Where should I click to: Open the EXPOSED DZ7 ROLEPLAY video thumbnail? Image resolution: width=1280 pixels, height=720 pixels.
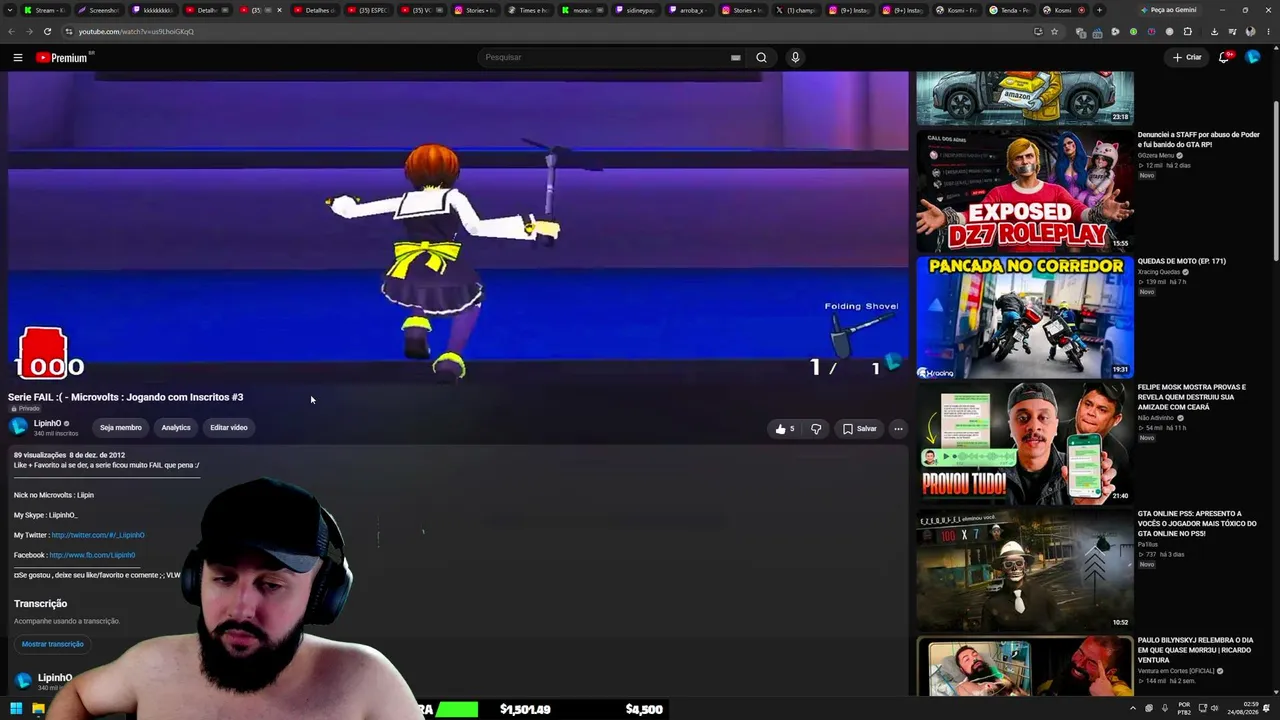(1025, 190)
